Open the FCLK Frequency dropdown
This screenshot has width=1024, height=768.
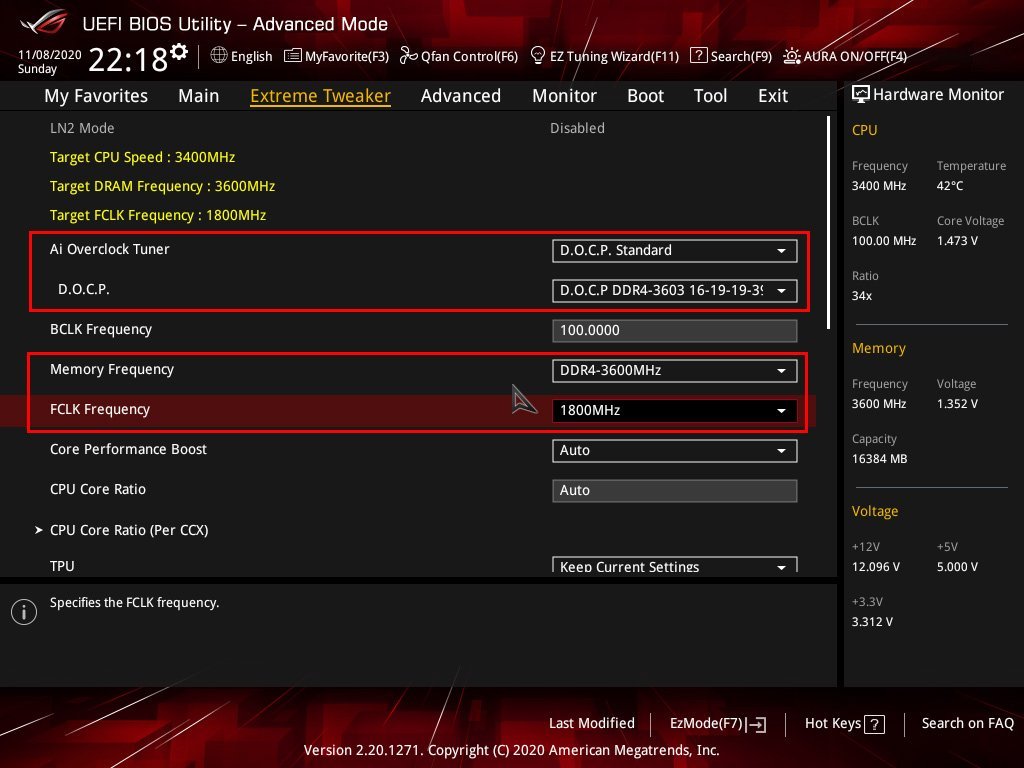[x=675, y=411]
